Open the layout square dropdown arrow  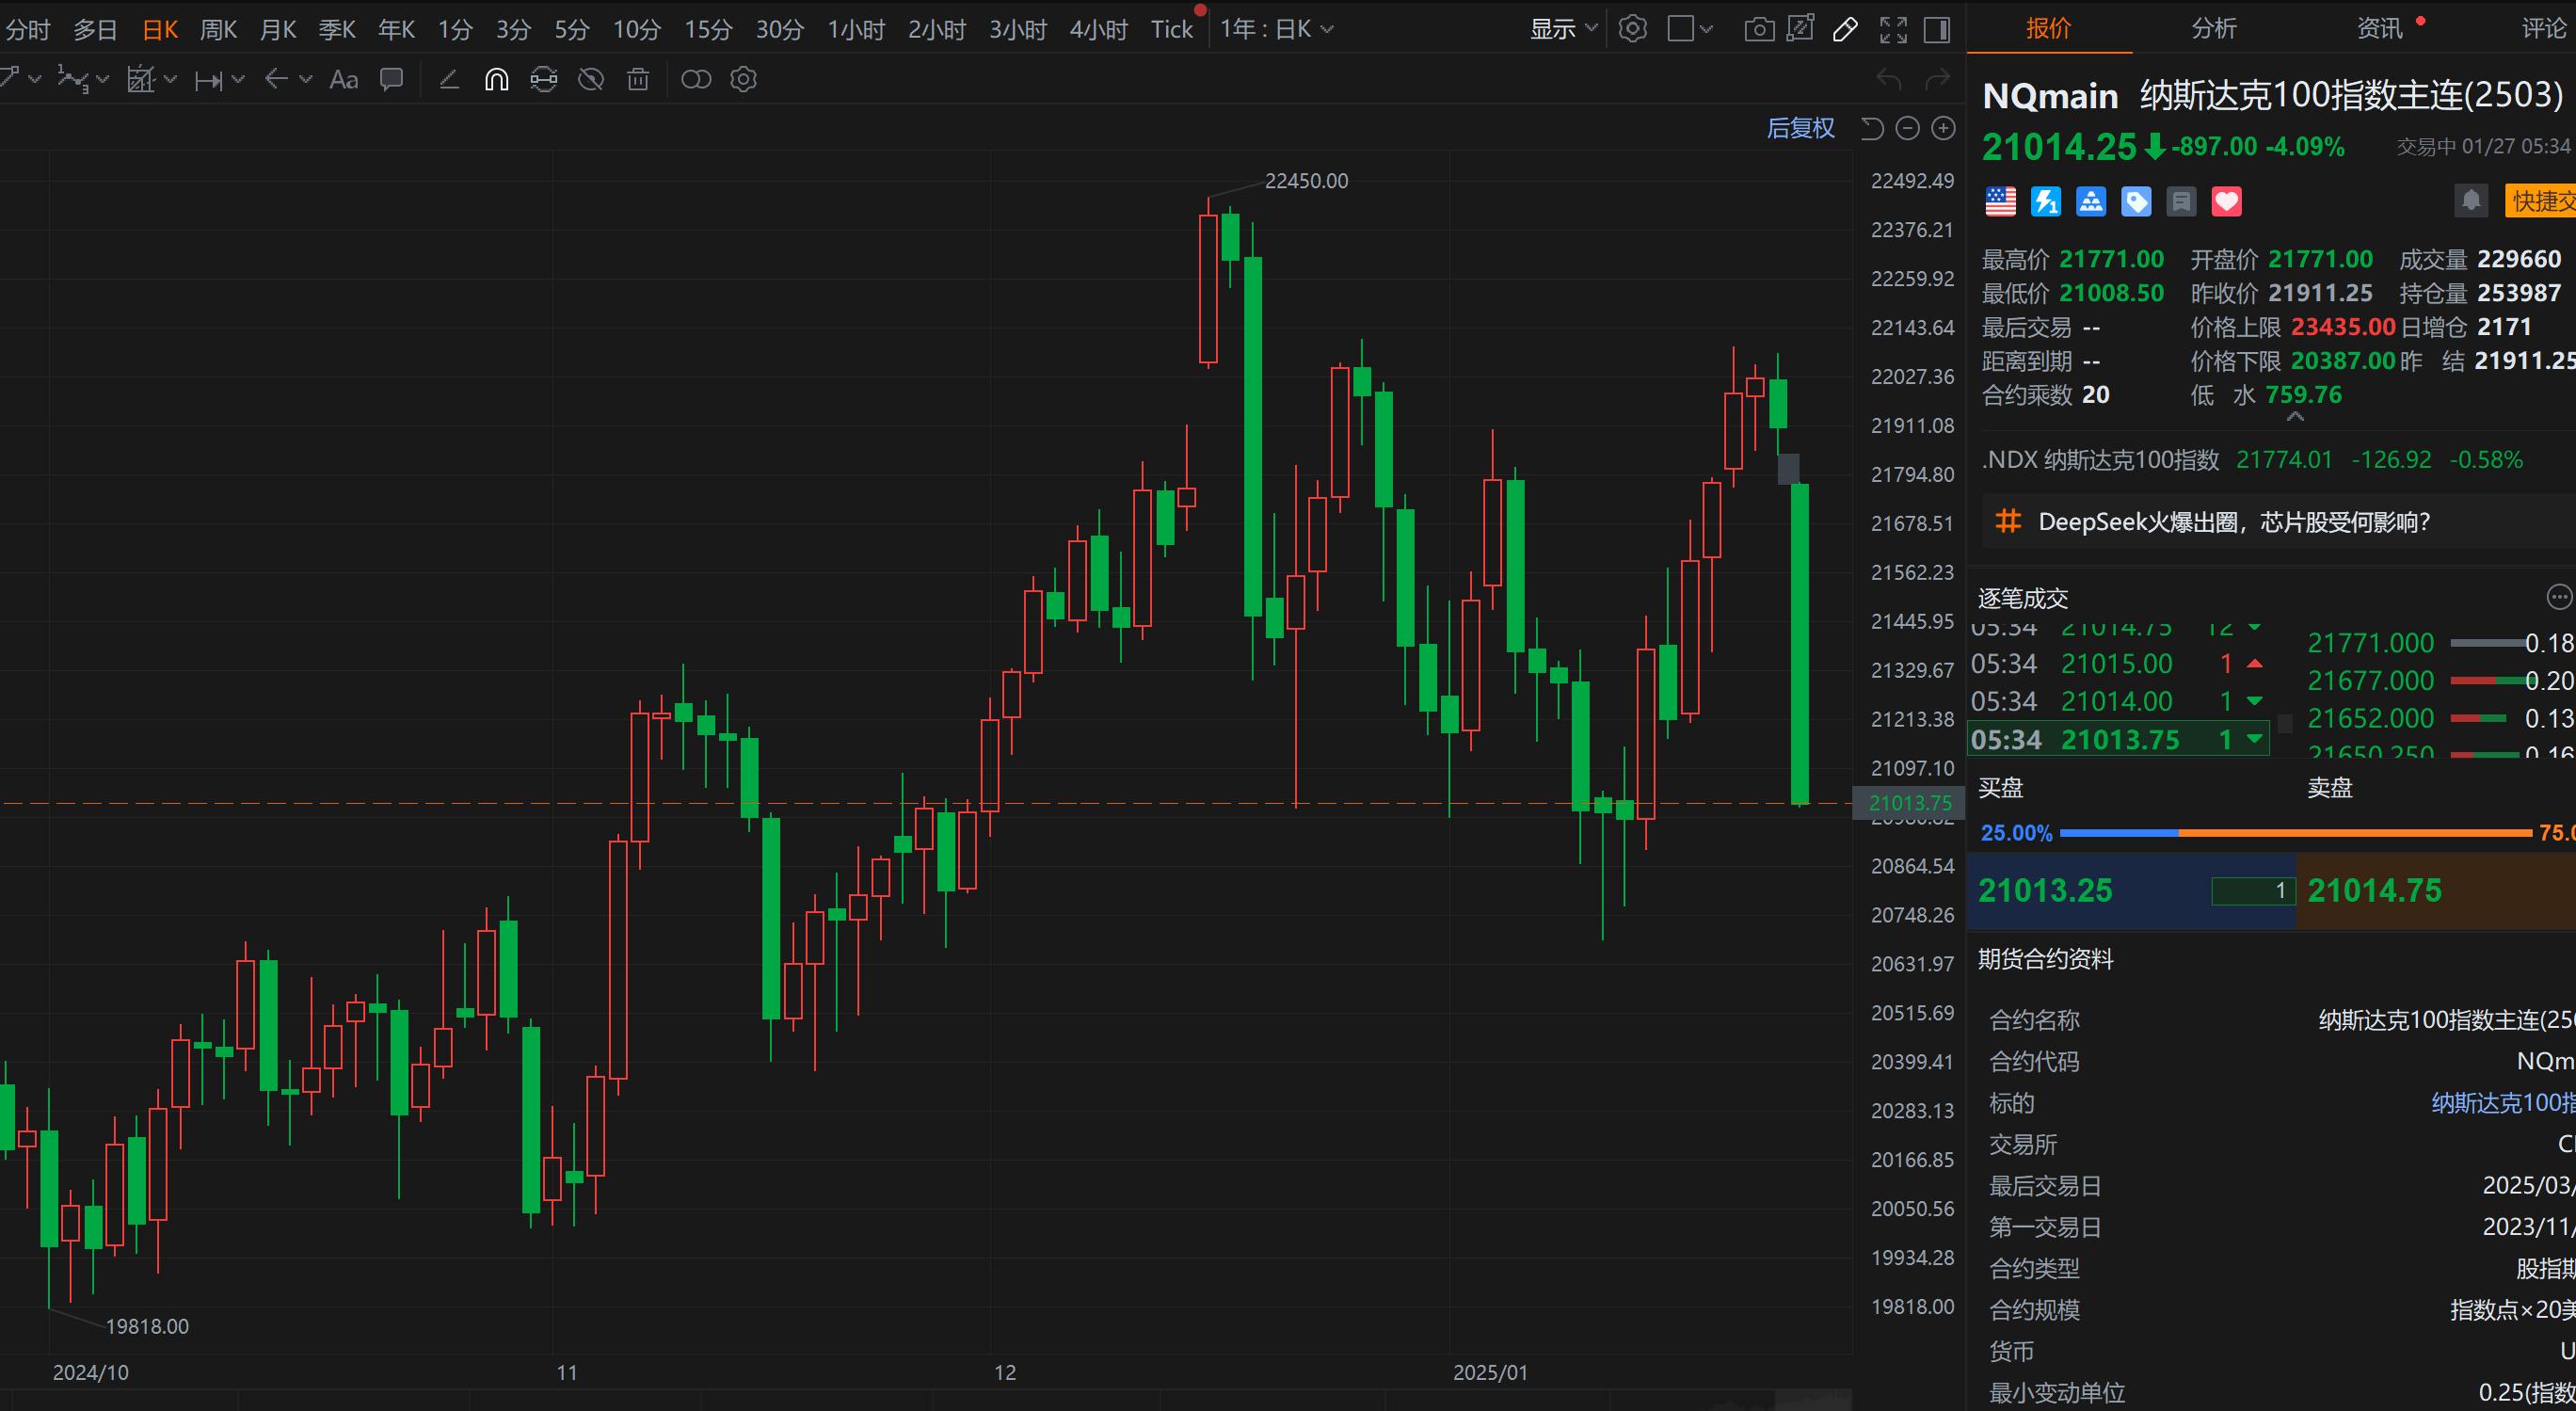(x=1706, y=29)
